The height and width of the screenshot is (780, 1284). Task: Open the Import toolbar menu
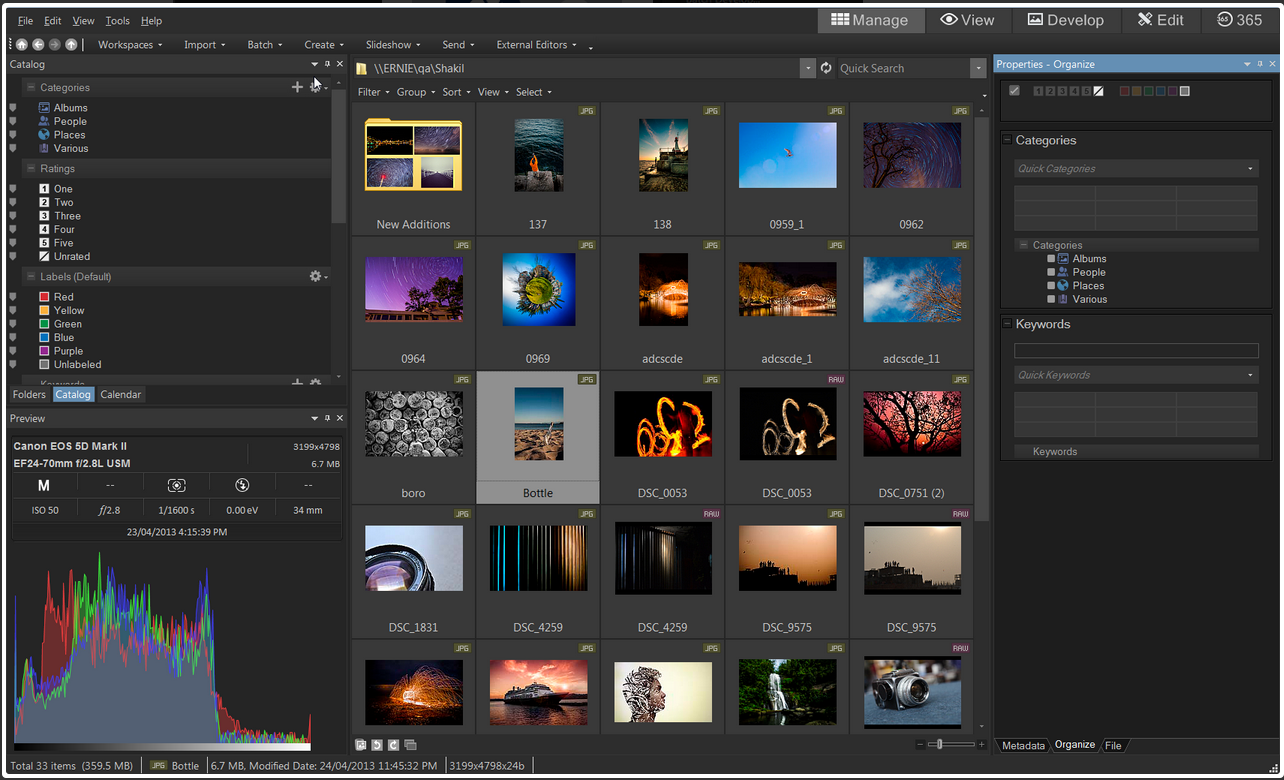pos(204,45)
